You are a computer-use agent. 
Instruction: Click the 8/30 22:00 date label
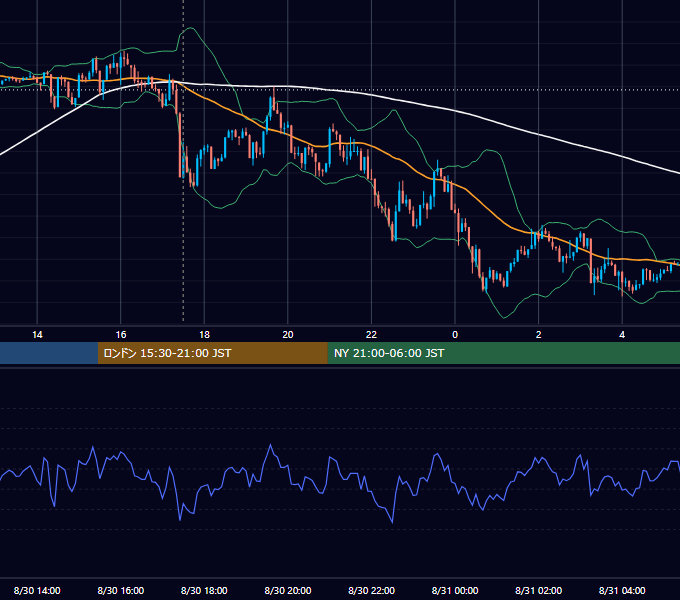tap(371, 590)
